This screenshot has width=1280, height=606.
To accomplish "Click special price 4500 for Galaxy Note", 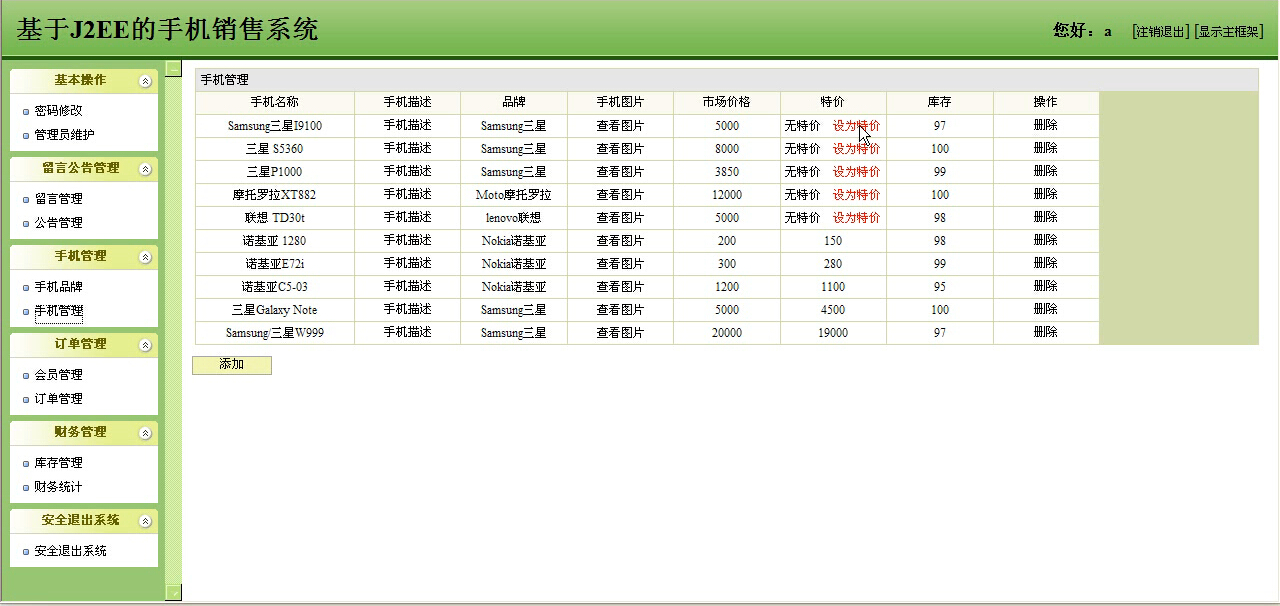I will coord(833,310).
